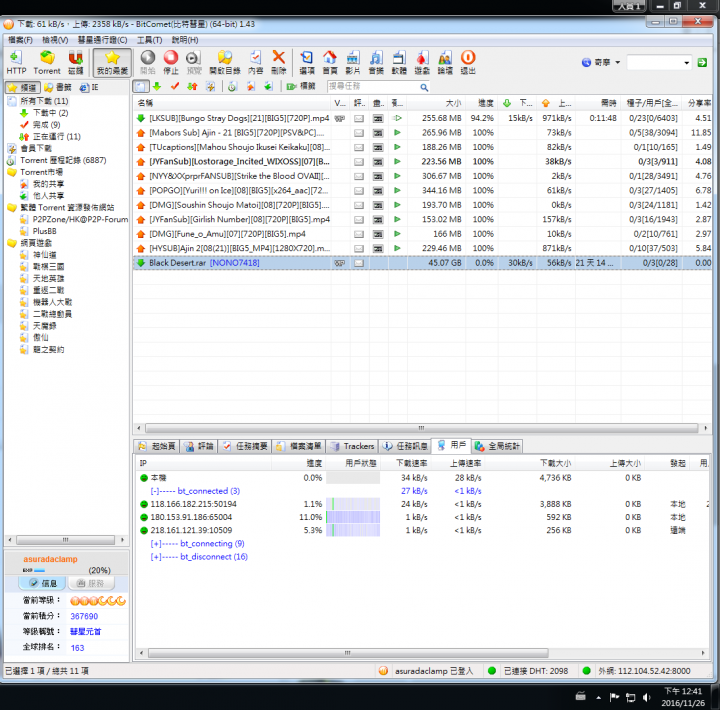720x710 pixels.
Task: Click the task list horizontal scrollbar
Action: tap(421, 428)
